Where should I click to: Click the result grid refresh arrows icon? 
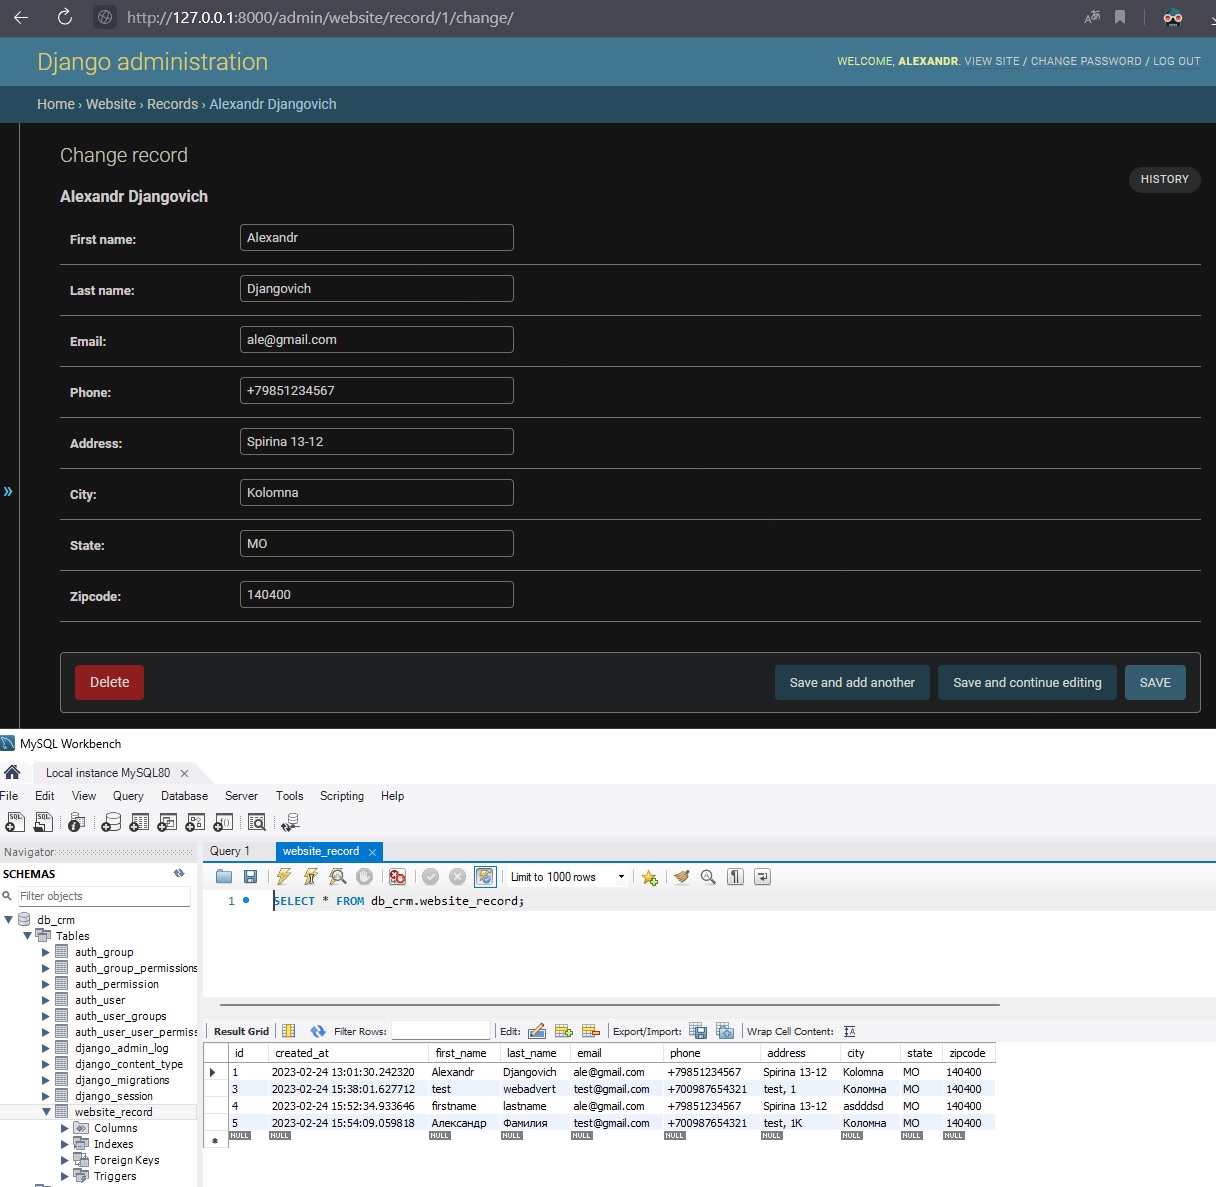coord(318,1031)
